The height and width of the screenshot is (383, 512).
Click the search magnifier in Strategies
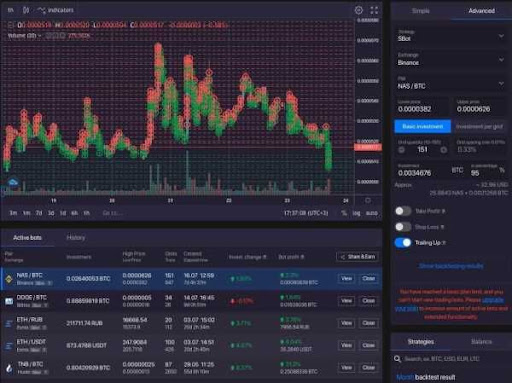pos(397,359)
